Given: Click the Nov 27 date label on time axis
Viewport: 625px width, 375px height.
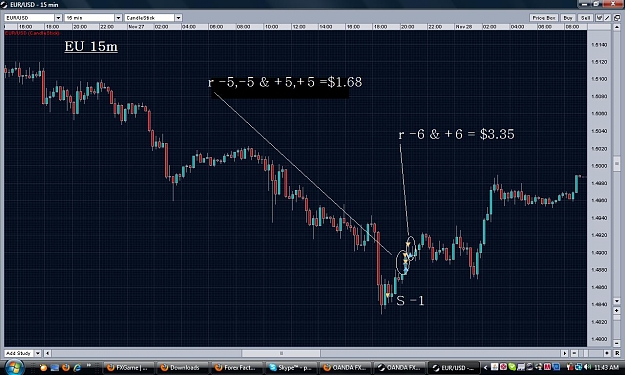Looking at the screenshot, I should click(x=136, y=27).
